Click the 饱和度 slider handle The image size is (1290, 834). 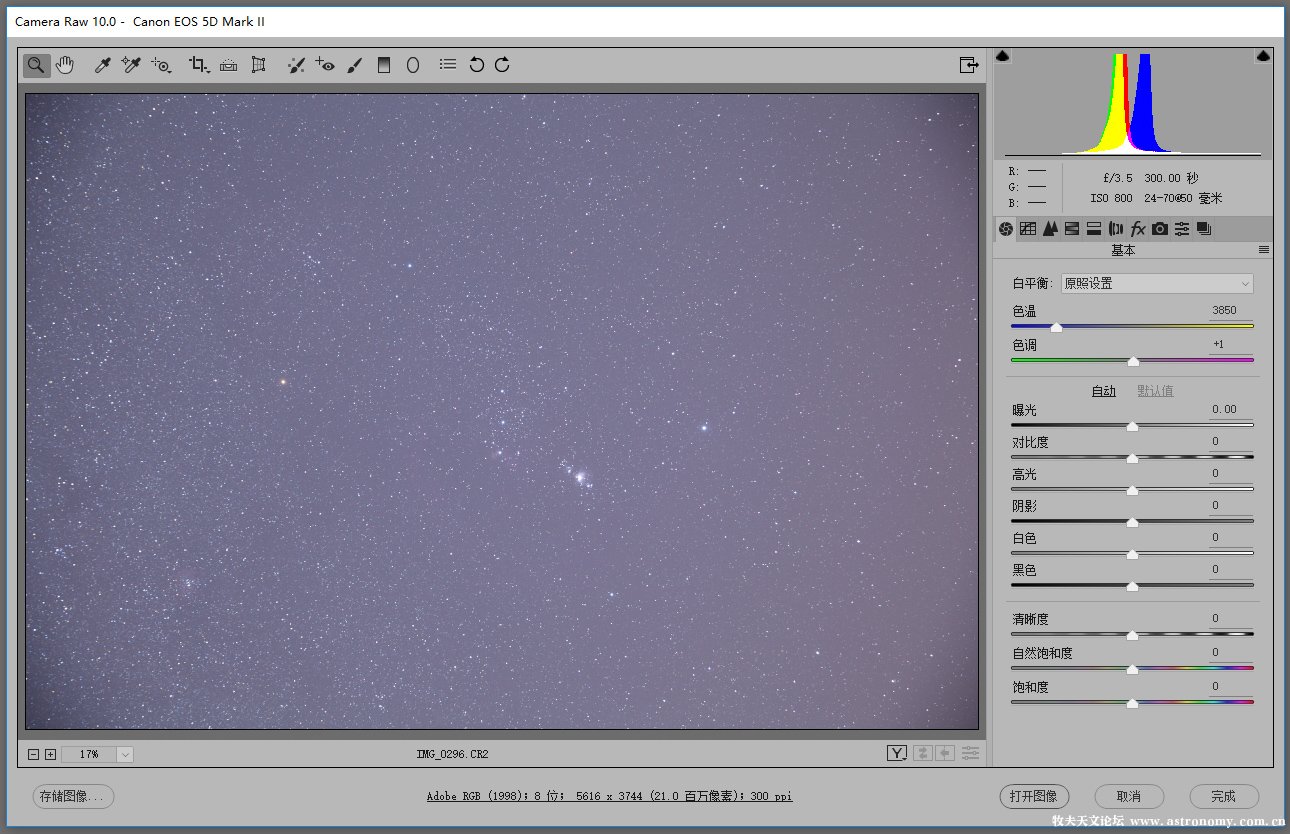click(x=1132, y=703)
